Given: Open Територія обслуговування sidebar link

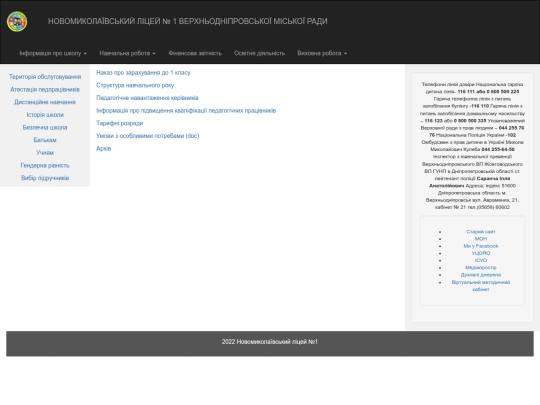Looking at the screenshot, I should coord(45,77).
